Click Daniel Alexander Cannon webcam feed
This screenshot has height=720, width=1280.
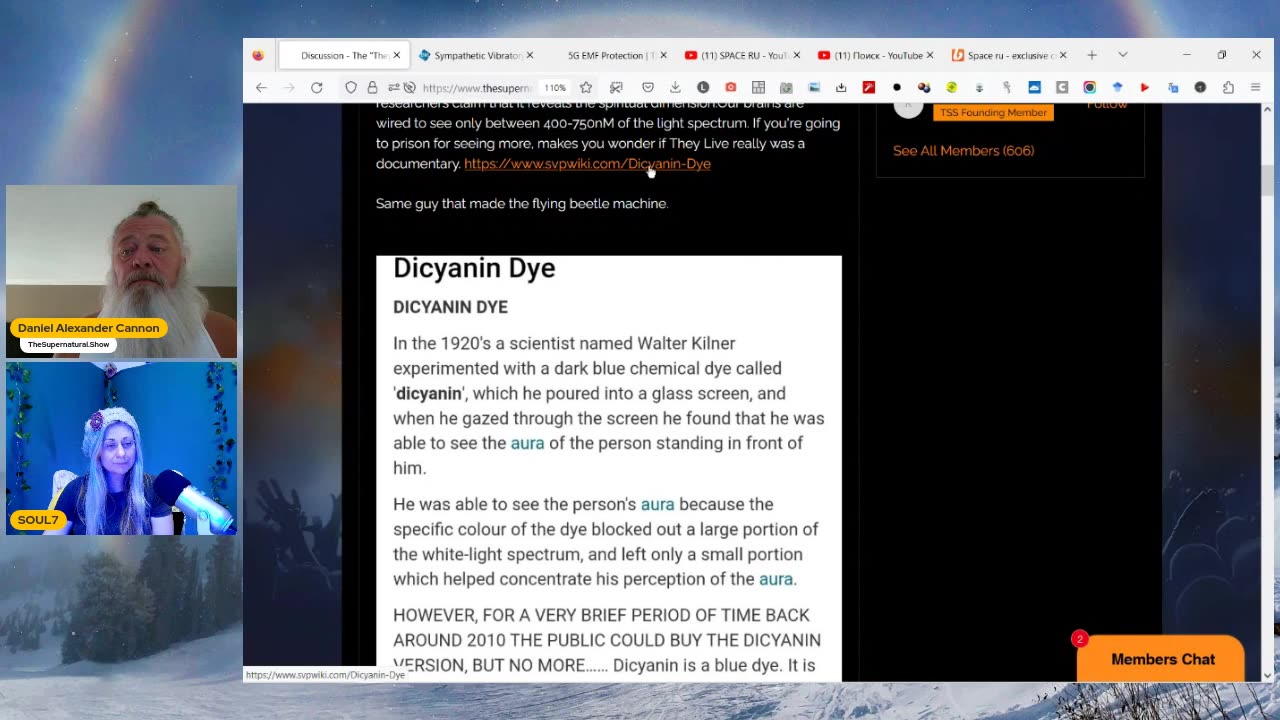tap(122, 271)
